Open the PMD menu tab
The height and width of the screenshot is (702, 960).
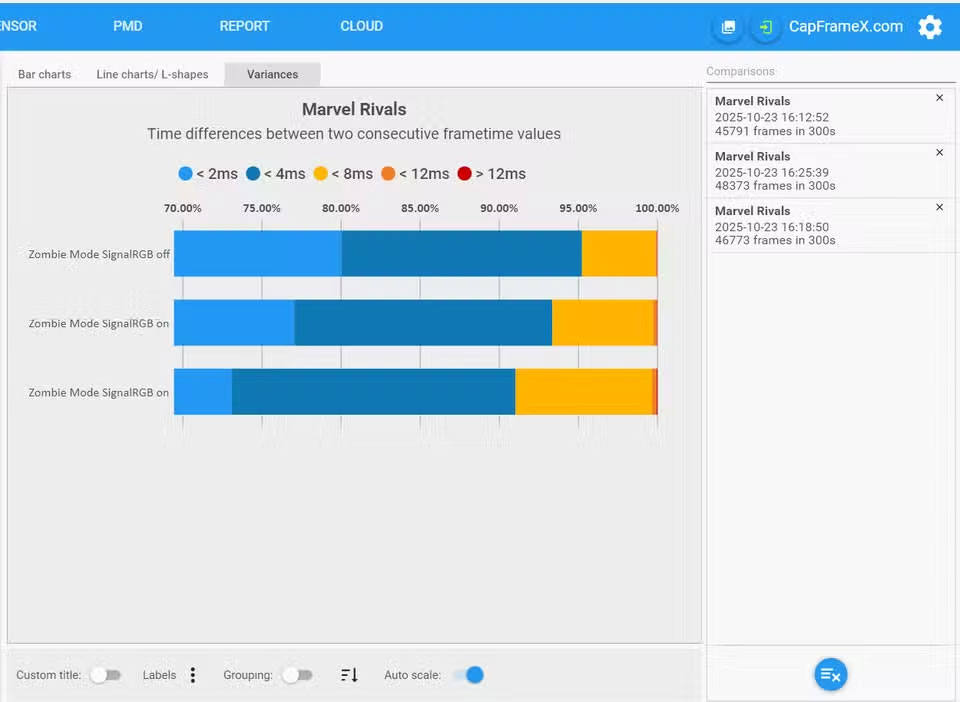click(128, 26)
